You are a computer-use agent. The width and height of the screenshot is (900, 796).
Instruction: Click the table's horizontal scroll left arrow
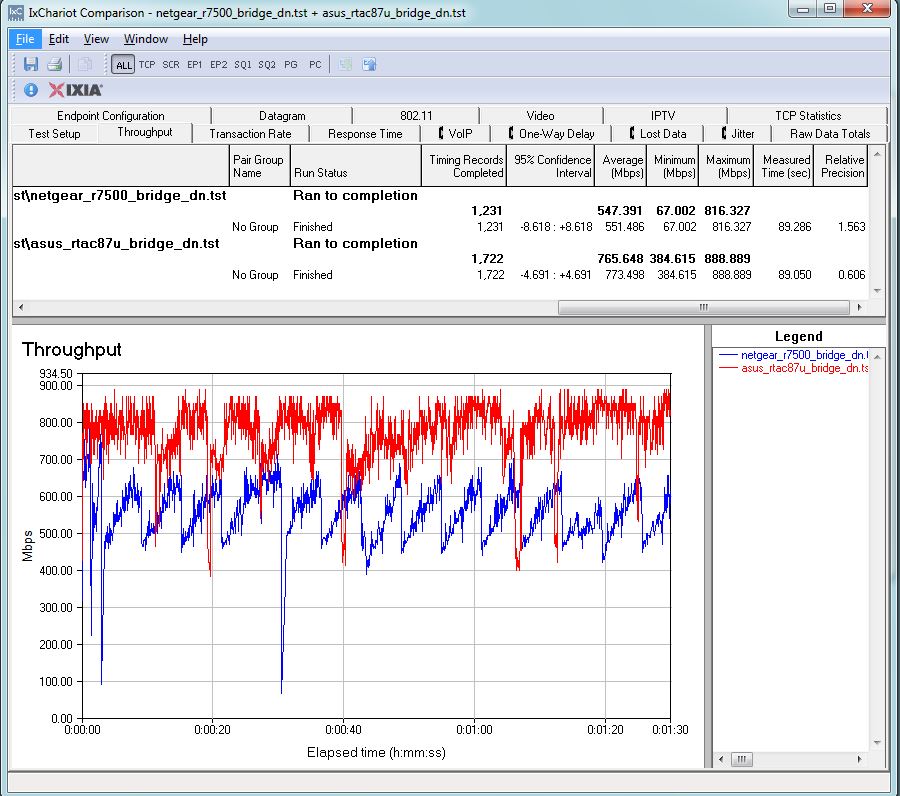[21, 307]
